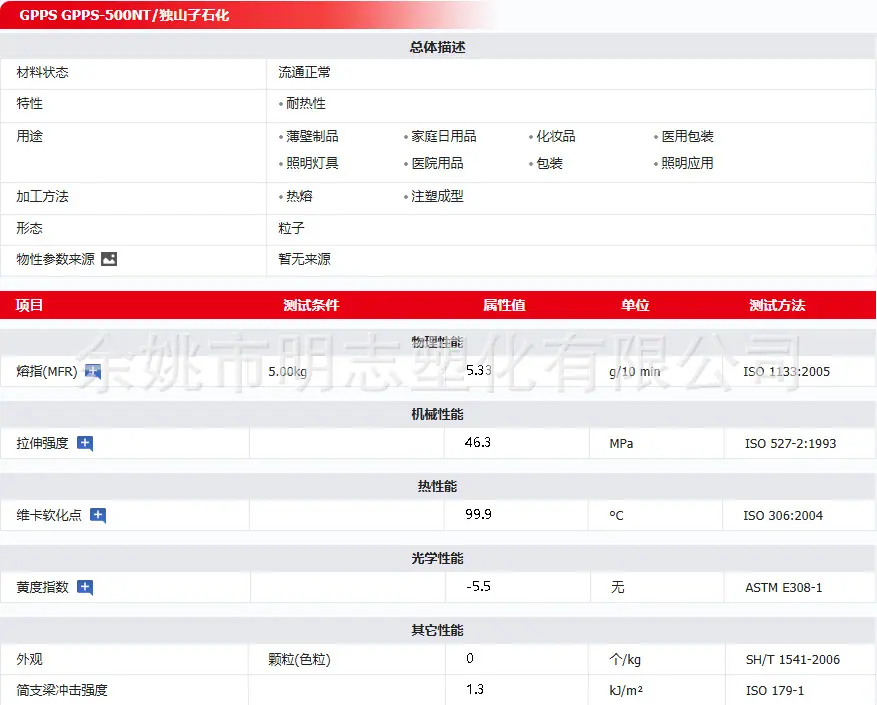The height and width of the screenshot is (705, 877).
Task: Select the g/10 min unit cell
Action: click(x=635, y=372)
